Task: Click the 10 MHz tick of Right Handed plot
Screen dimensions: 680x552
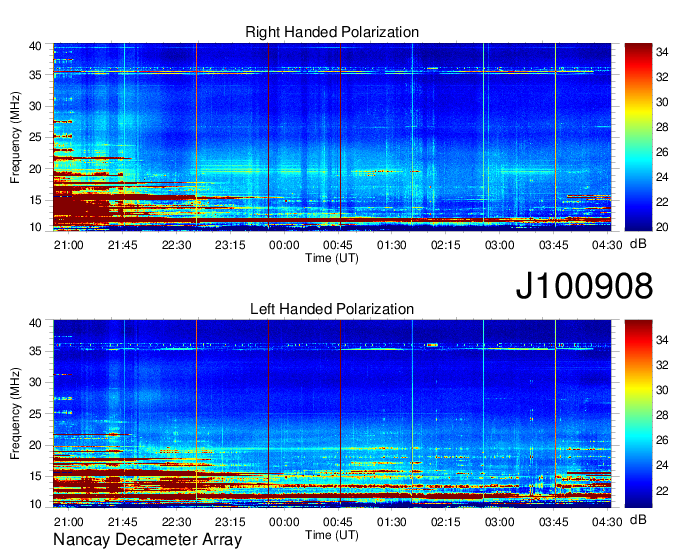Action: coord(35,227)
